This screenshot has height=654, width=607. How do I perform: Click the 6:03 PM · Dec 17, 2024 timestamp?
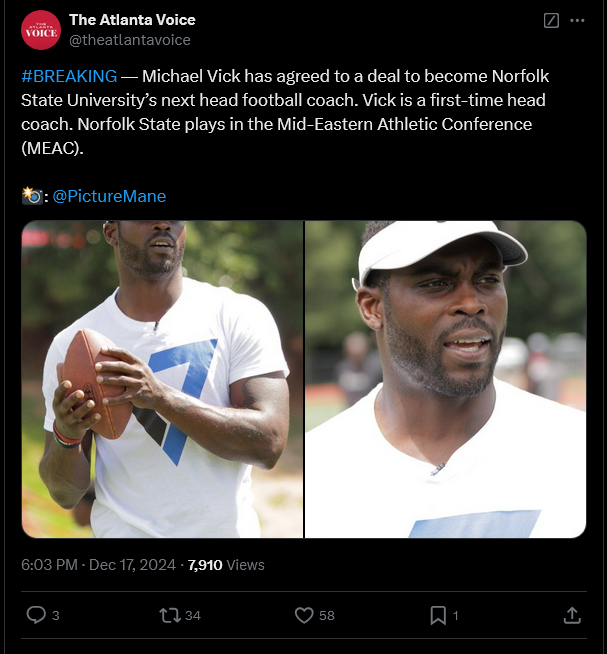pos(99,565)
